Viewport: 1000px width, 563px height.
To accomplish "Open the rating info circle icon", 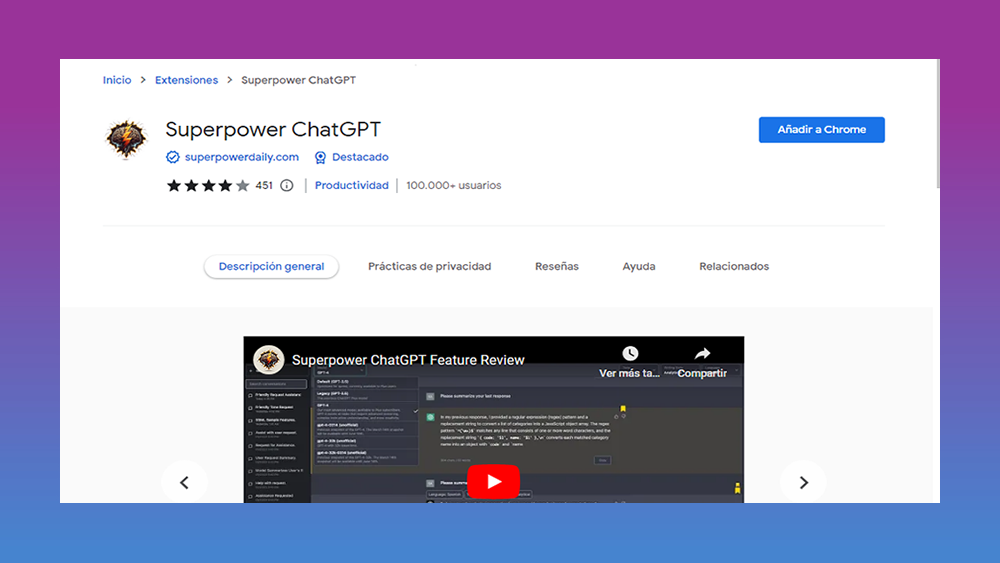I will 287,186.
